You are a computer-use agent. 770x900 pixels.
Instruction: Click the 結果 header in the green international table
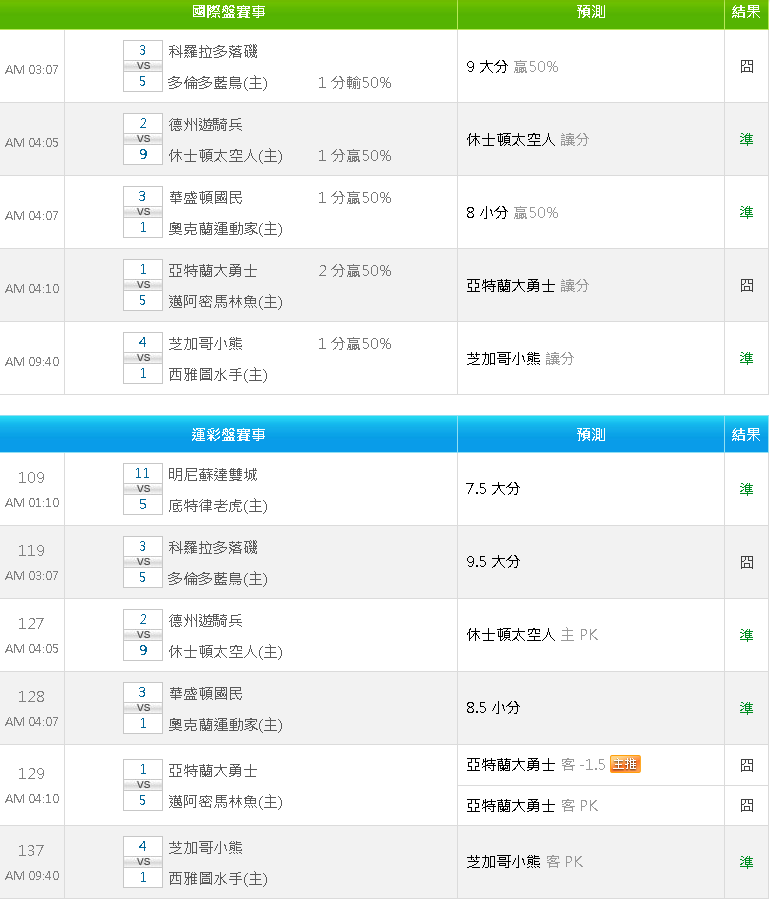point(746,12)
